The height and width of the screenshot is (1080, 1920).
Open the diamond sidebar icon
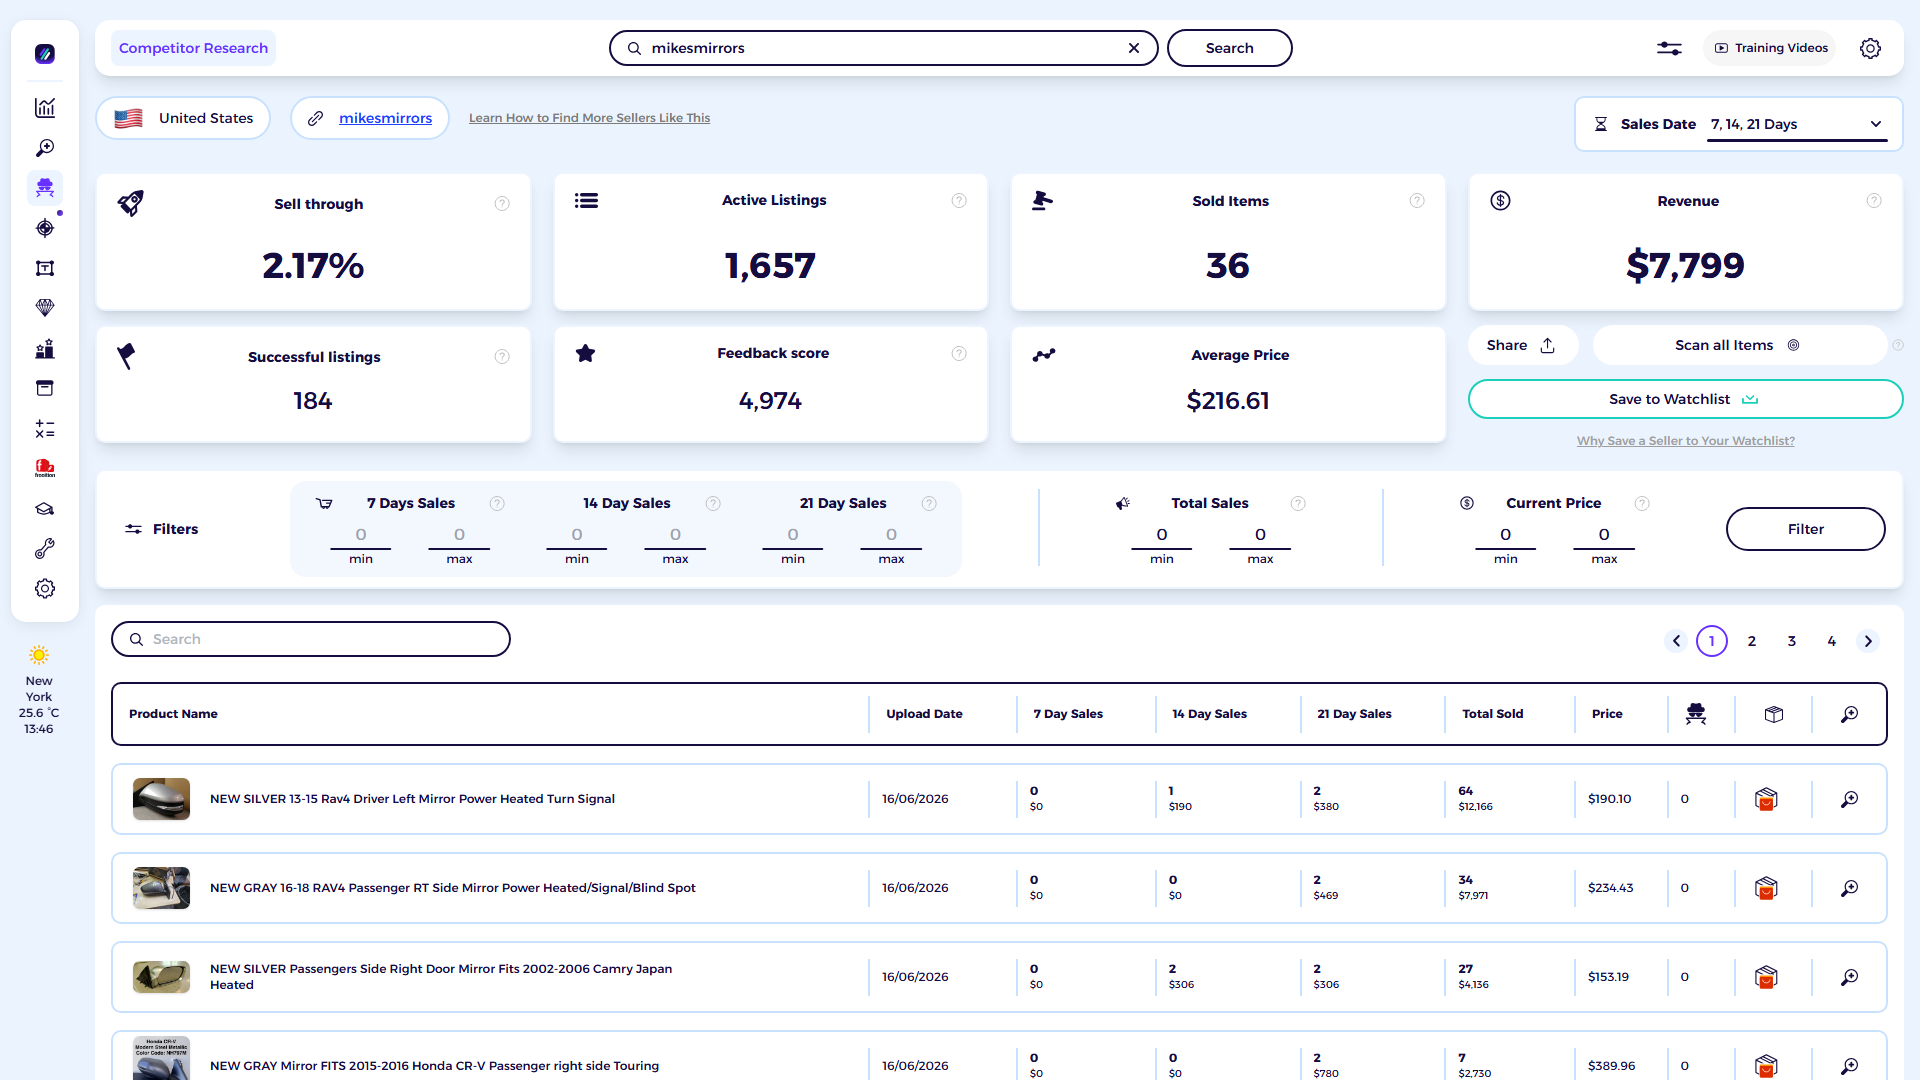pyautogui.click(x=45, y=308)
